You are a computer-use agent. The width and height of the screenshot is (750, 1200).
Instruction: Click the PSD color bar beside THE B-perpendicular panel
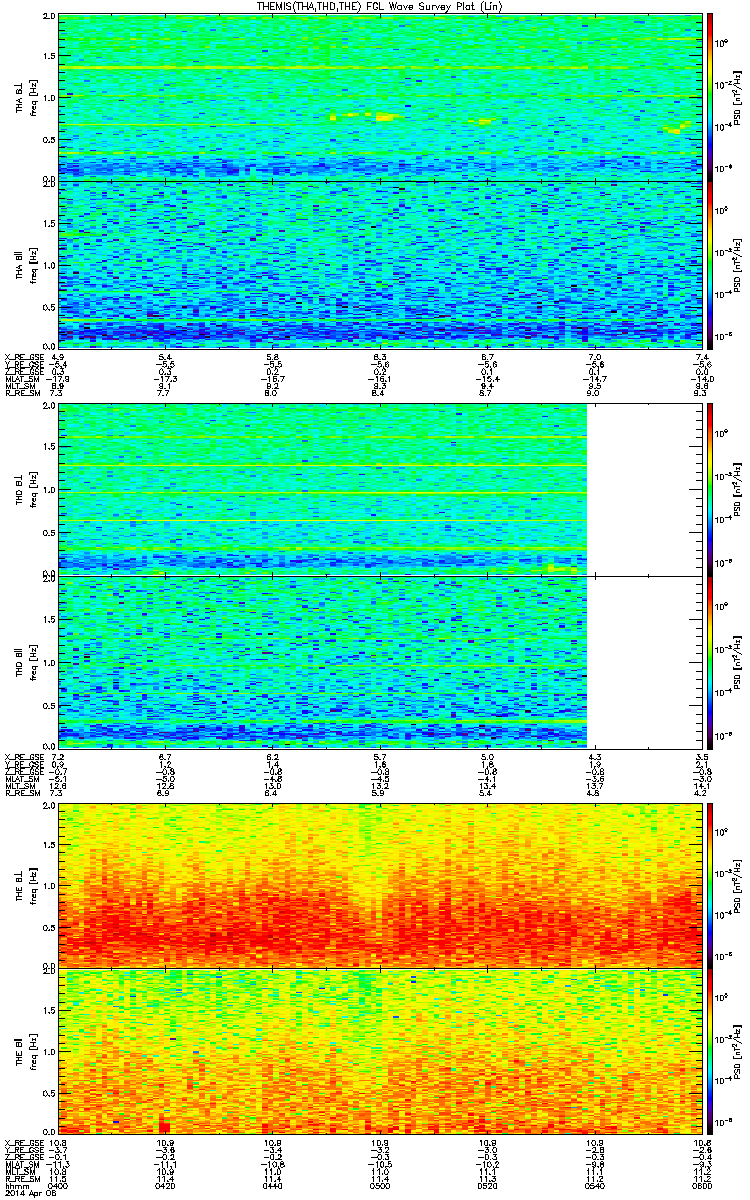711,884
